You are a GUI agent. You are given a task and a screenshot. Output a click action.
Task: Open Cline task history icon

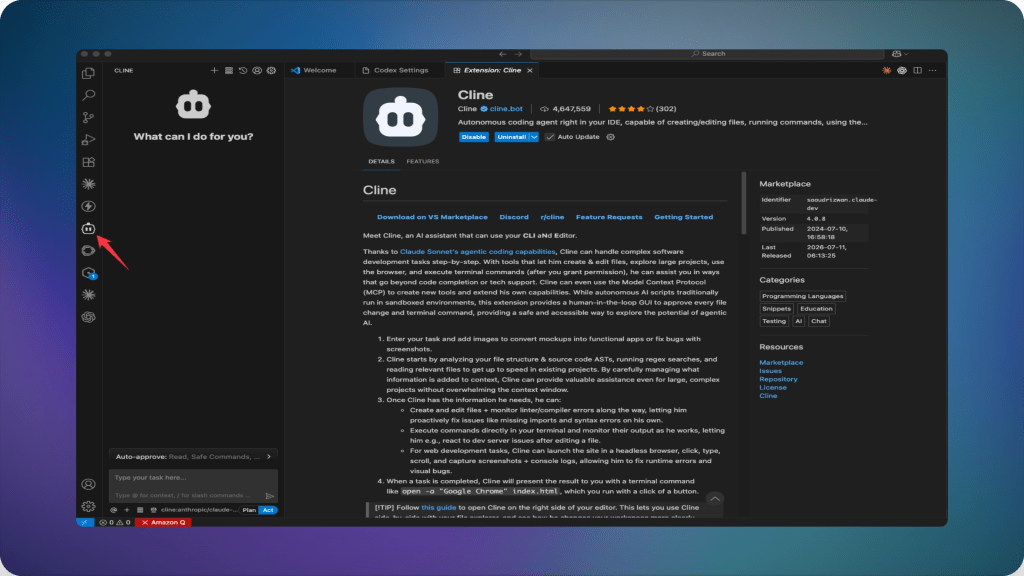[x=243, y=71]
